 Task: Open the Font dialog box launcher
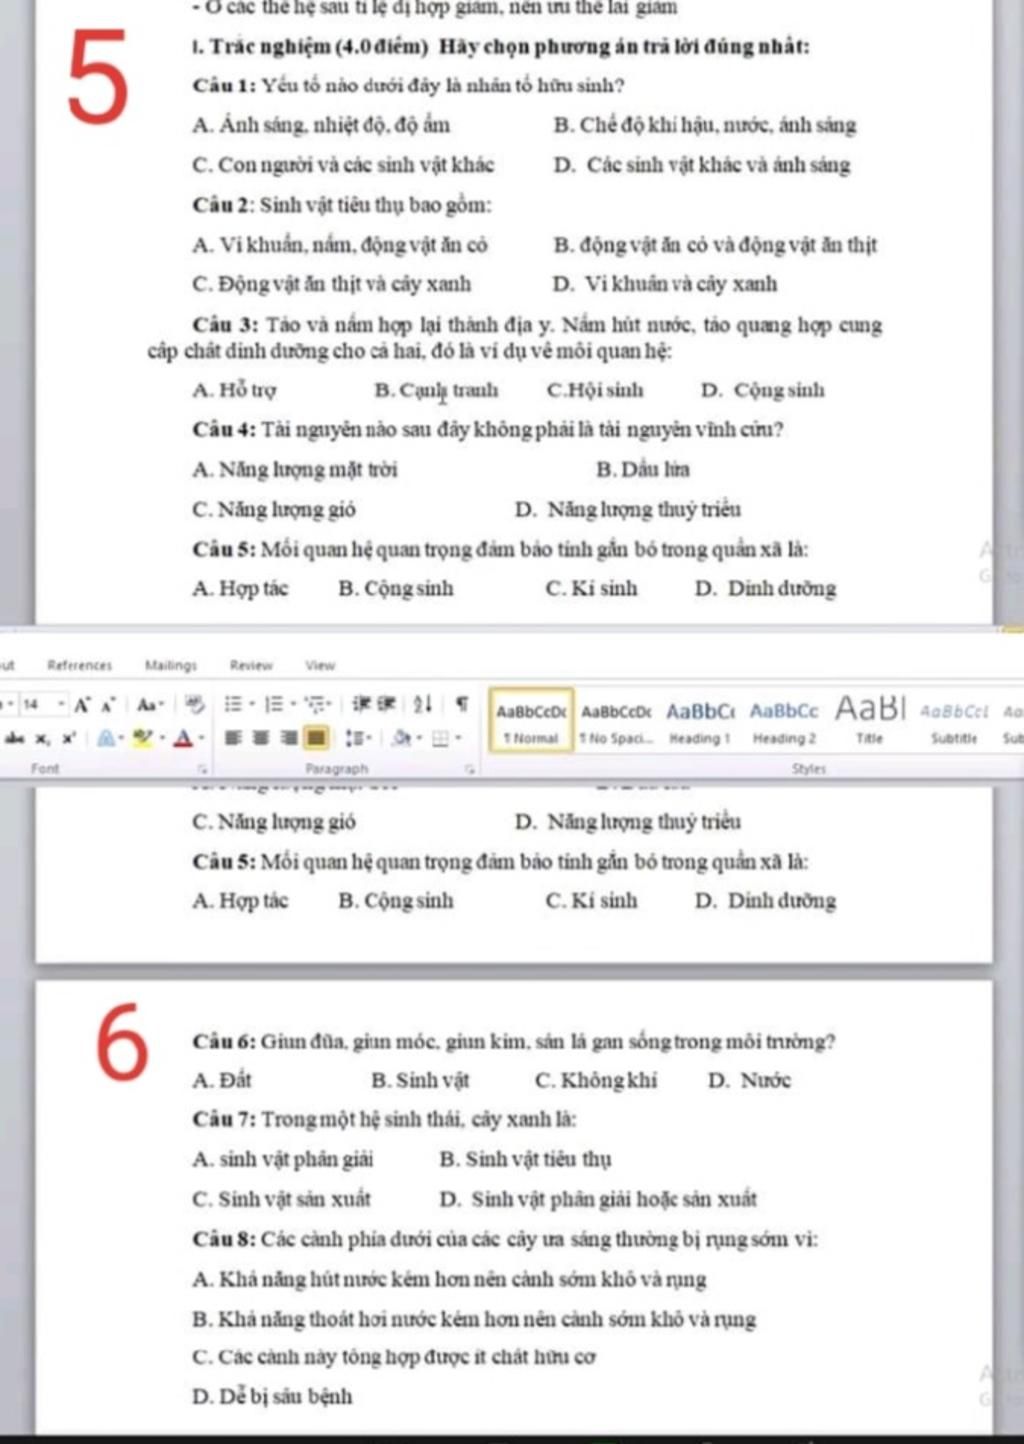[x=202, y=770]
